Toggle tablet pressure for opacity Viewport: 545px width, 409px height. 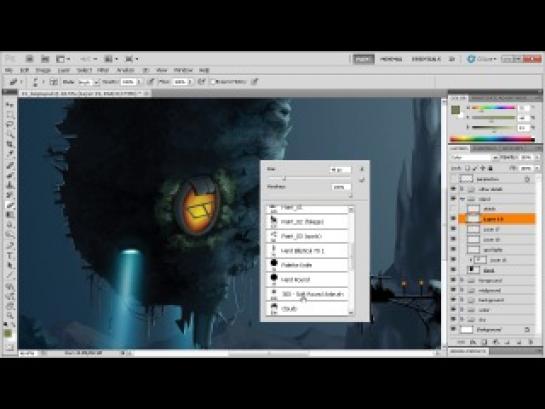pos(151,82)
